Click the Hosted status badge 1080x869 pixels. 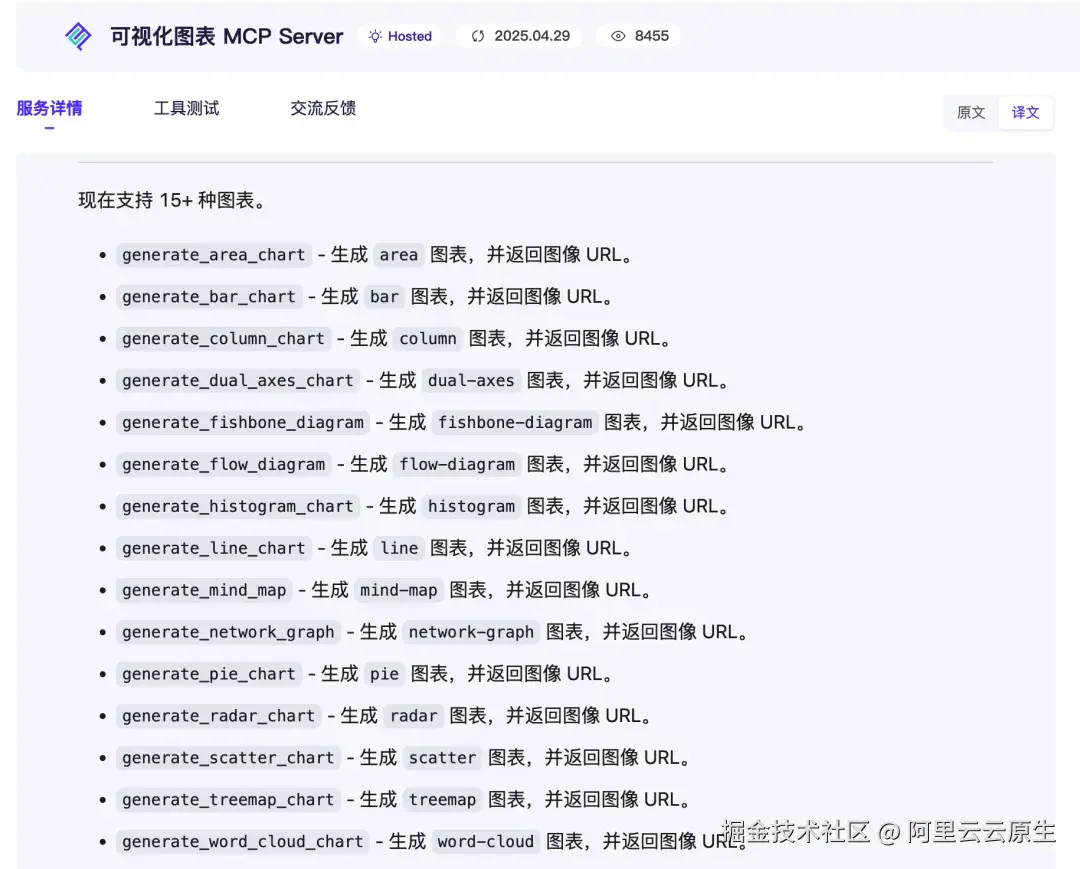point(399,36)
